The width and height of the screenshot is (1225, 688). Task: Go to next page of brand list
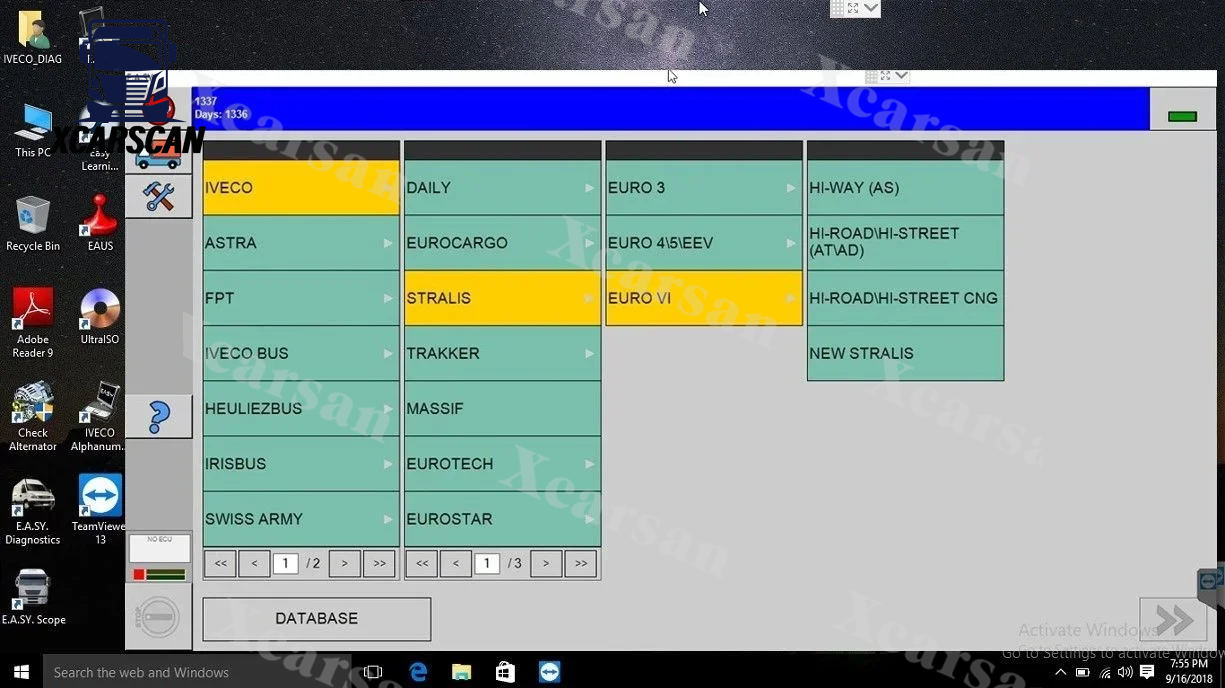[345, 564]
